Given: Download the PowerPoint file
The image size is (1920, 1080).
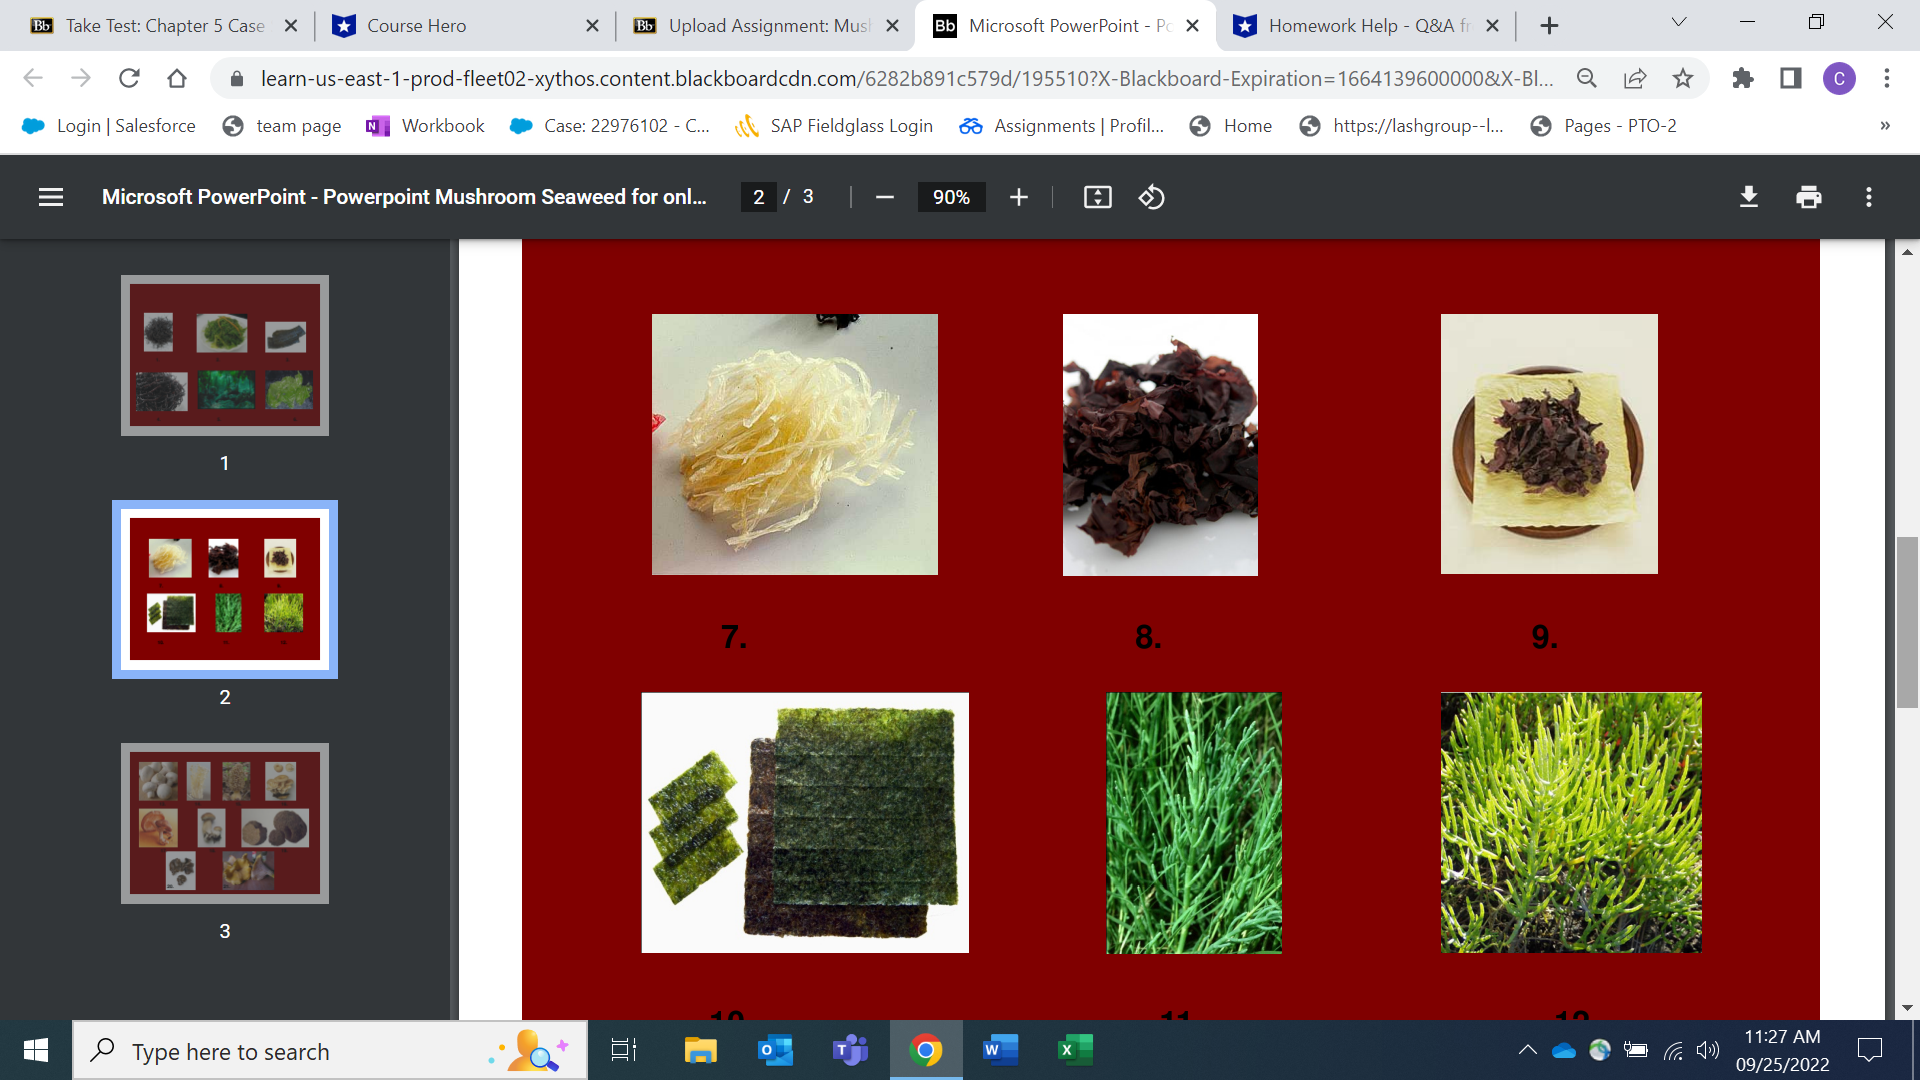Looking at the screenshot, I should coord(1747,197).
